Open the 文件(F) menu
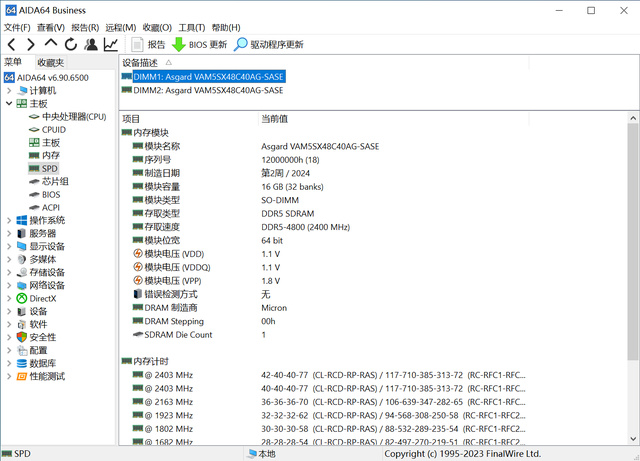Screen dimensions: 640x461 coord(17,27)
